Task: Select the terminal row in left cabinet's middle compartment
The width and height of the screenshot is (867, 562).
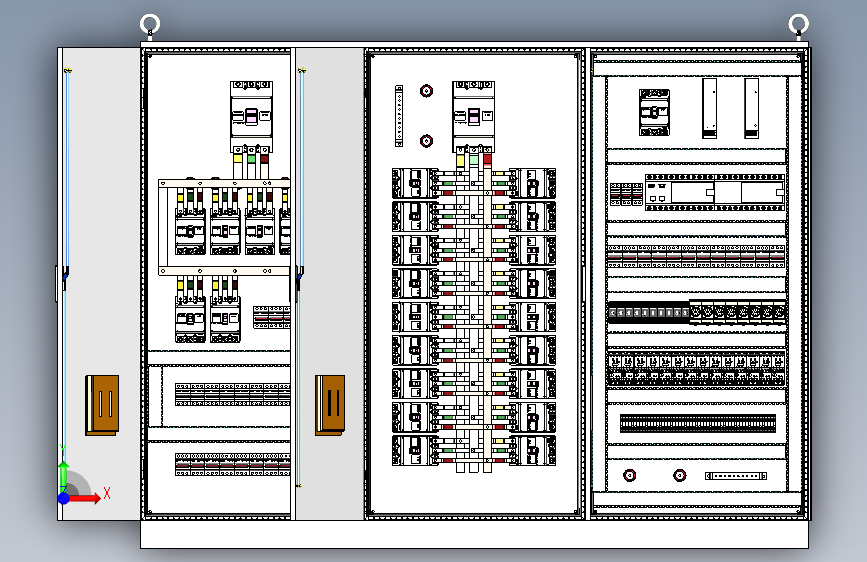Action: [x=233, y=394]
